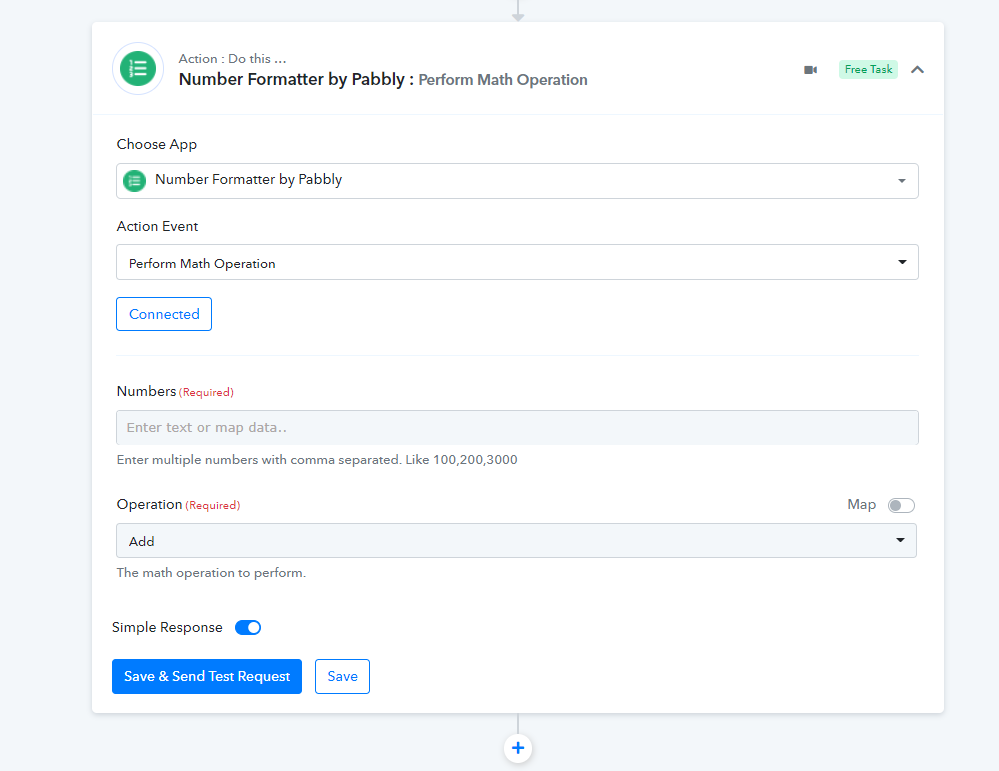Click the Number Formatter app icon in header

[x=138, y=69]
